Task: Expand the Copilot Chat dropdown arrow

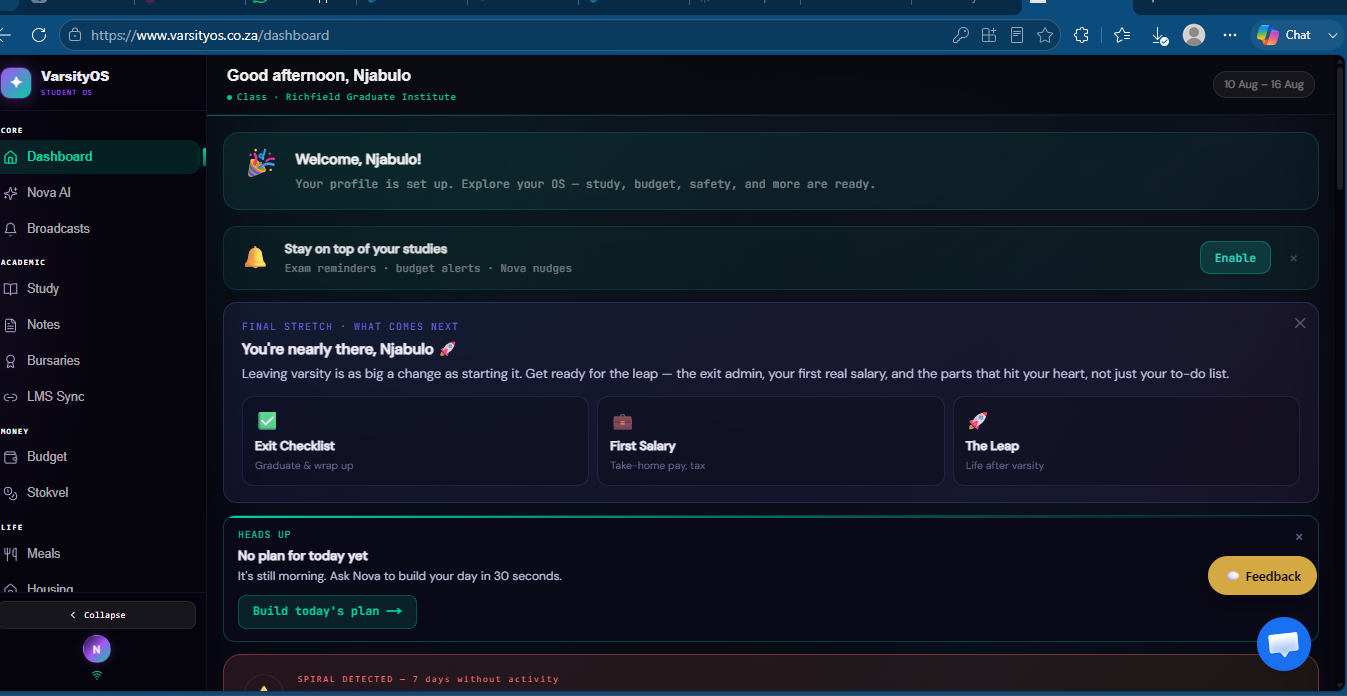Action: pyautogui.click(x=1332, y=35)
